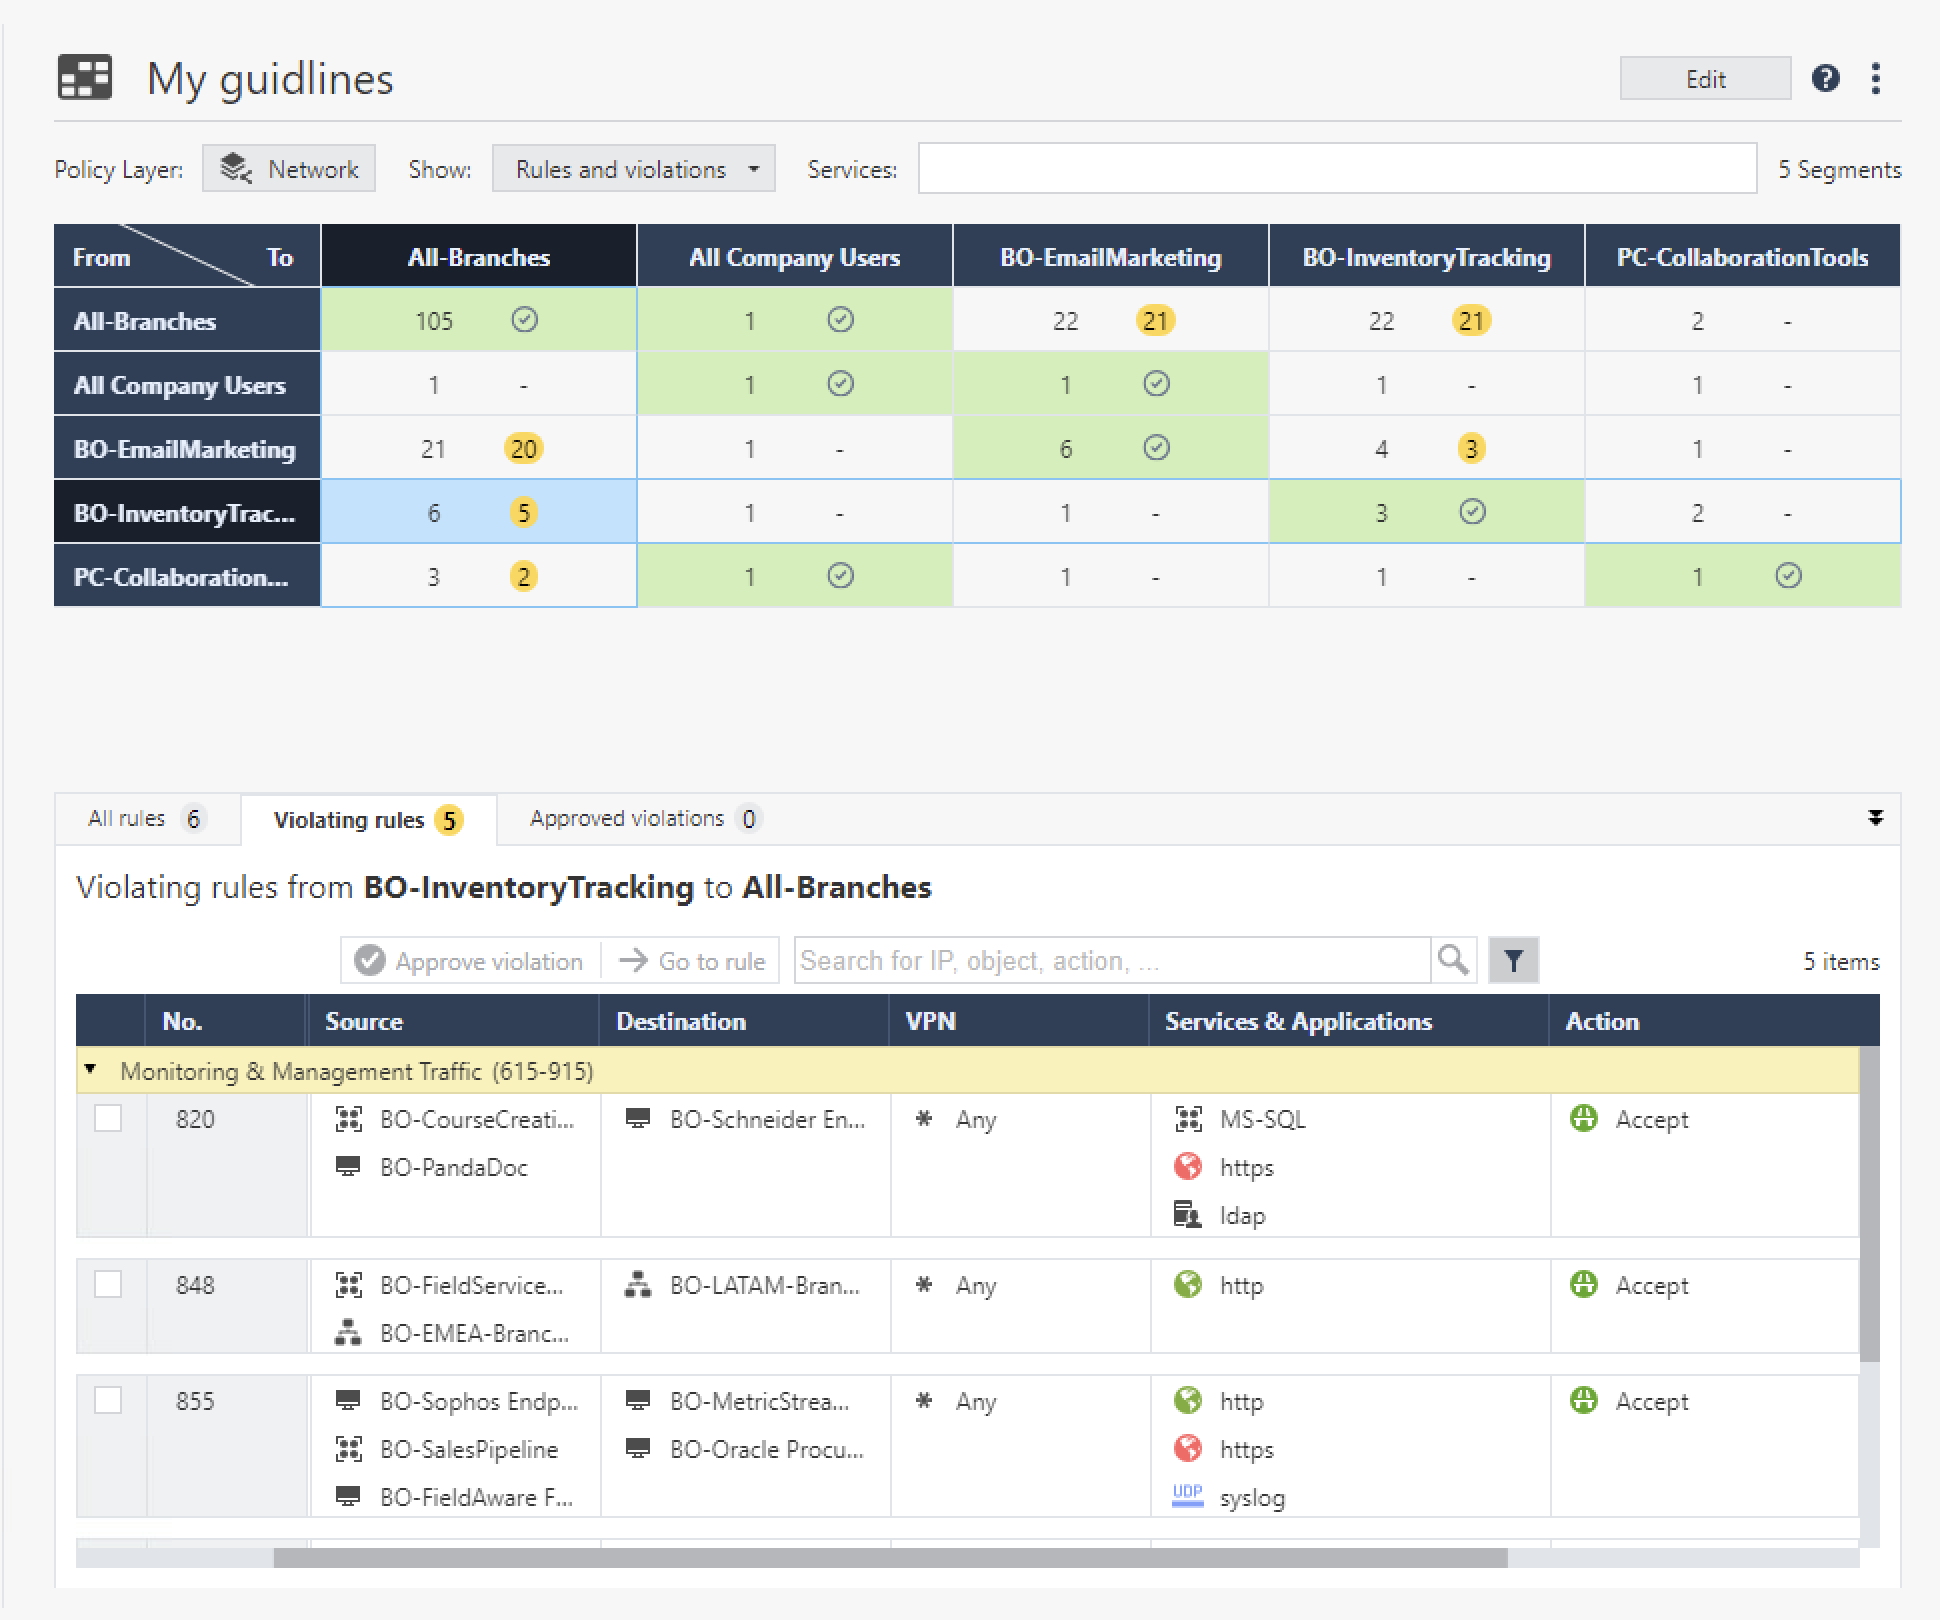Image resolution: width=1940 pixels, height=1620 pixels.
Task: Tick the checkbox for rule 848
Action: pyautogui.click(x=108, y=1284)
